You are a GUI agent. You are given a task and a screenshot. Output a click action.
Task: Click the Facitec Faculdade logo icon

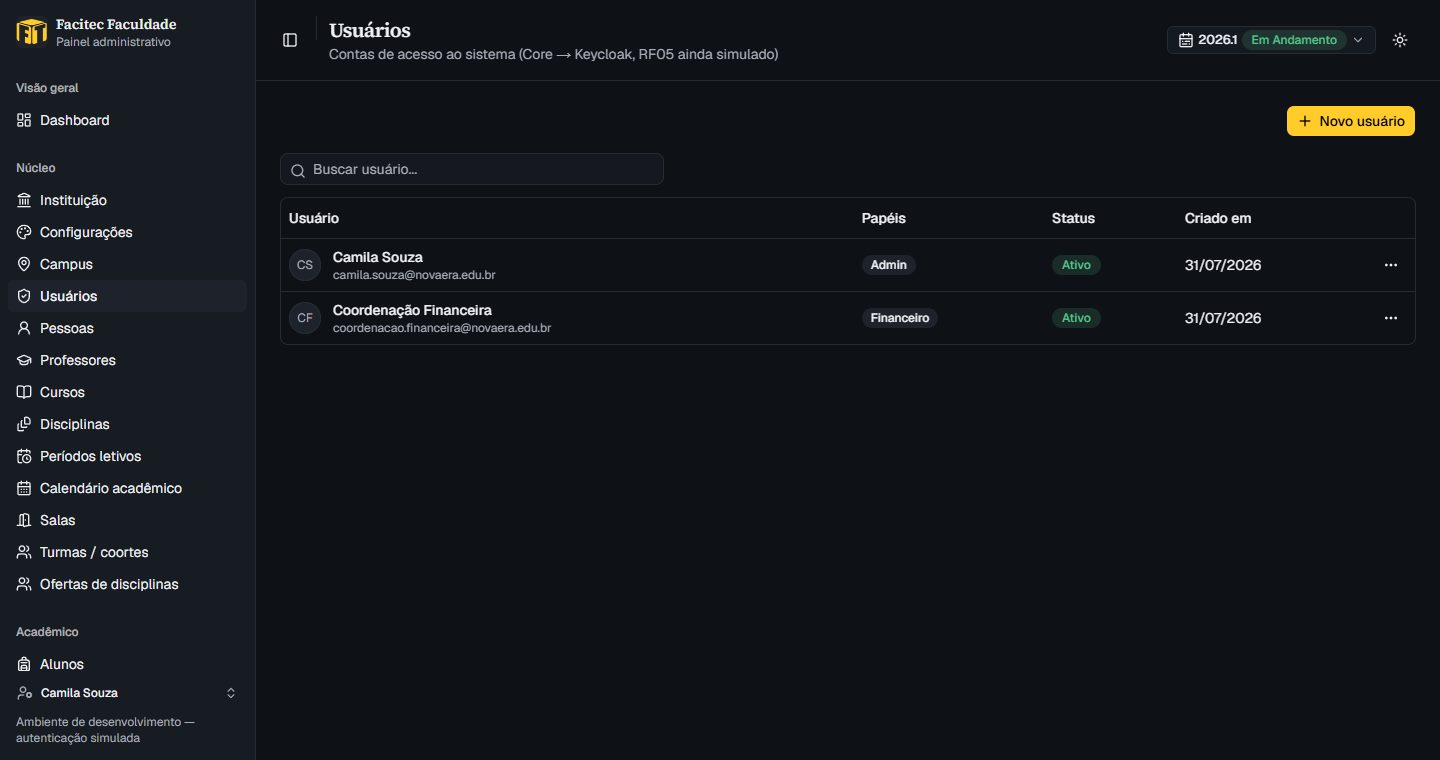32,32
